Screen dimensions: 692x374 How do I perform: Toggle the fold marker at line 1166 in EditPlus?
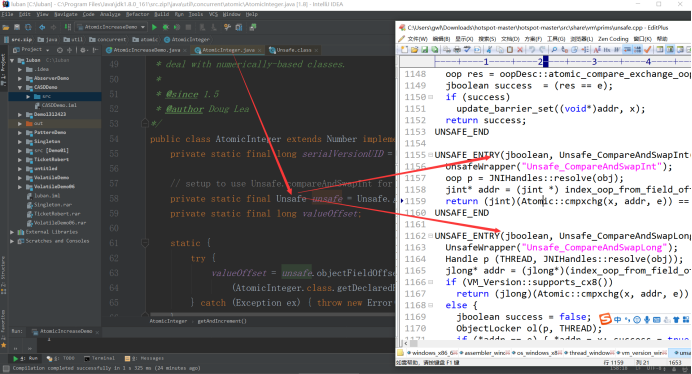(x=430, y=282)
